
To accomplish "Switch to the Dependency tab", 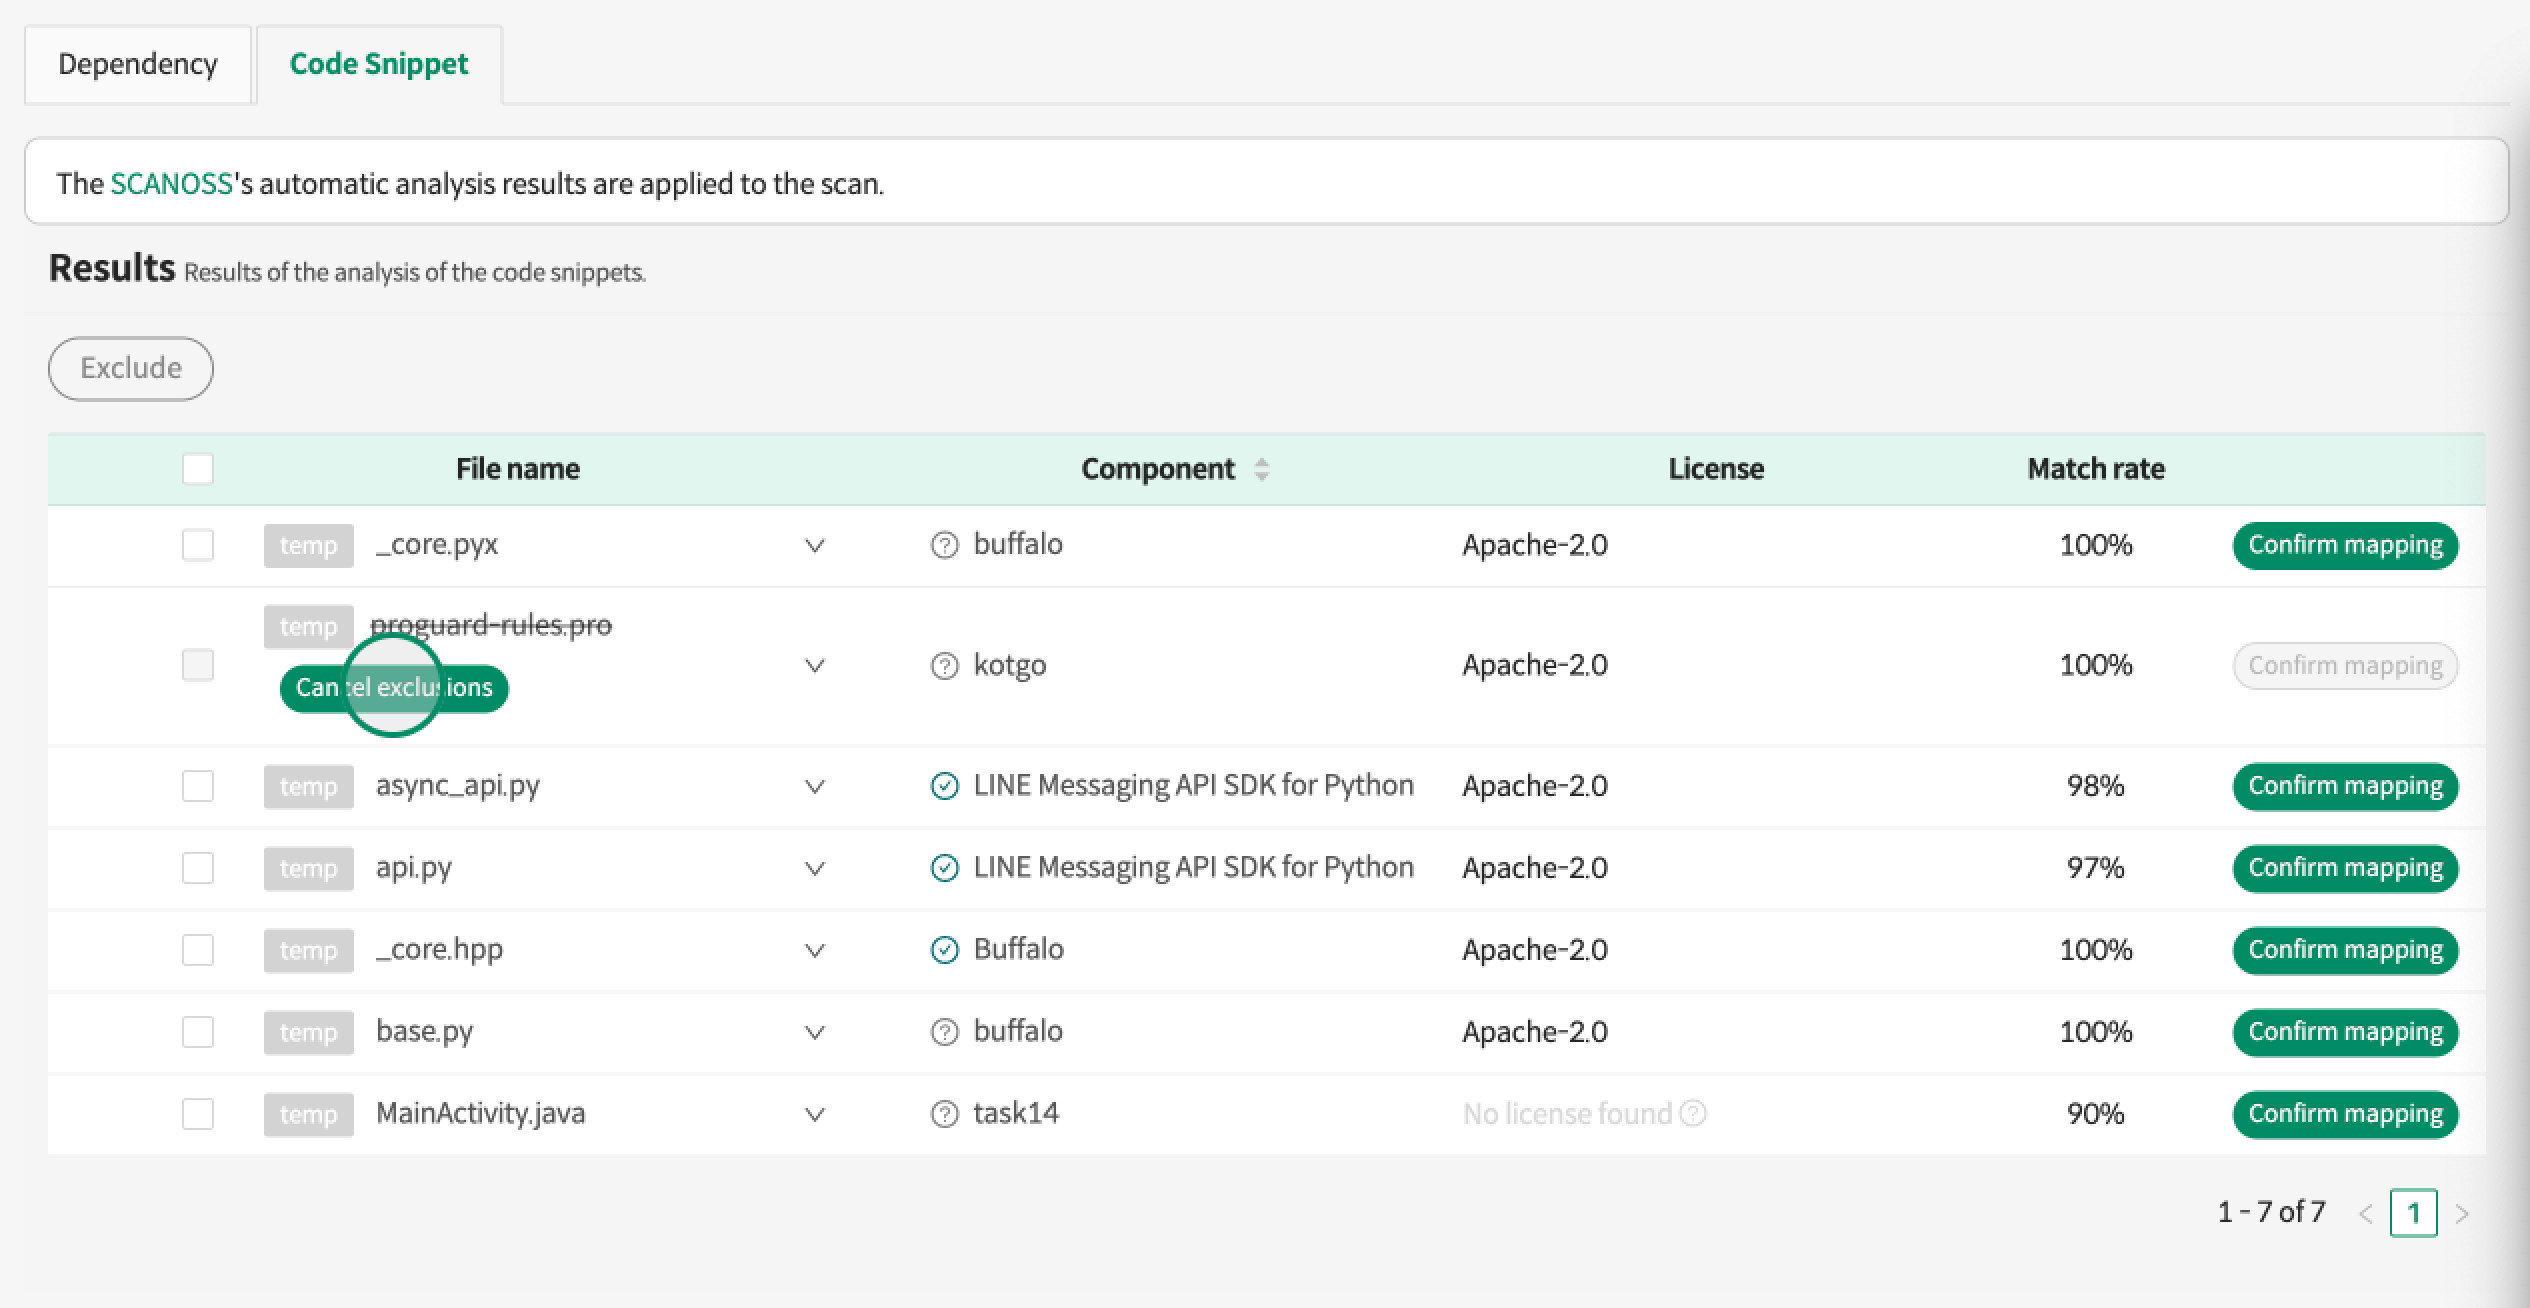I will [x=138, y=64].
